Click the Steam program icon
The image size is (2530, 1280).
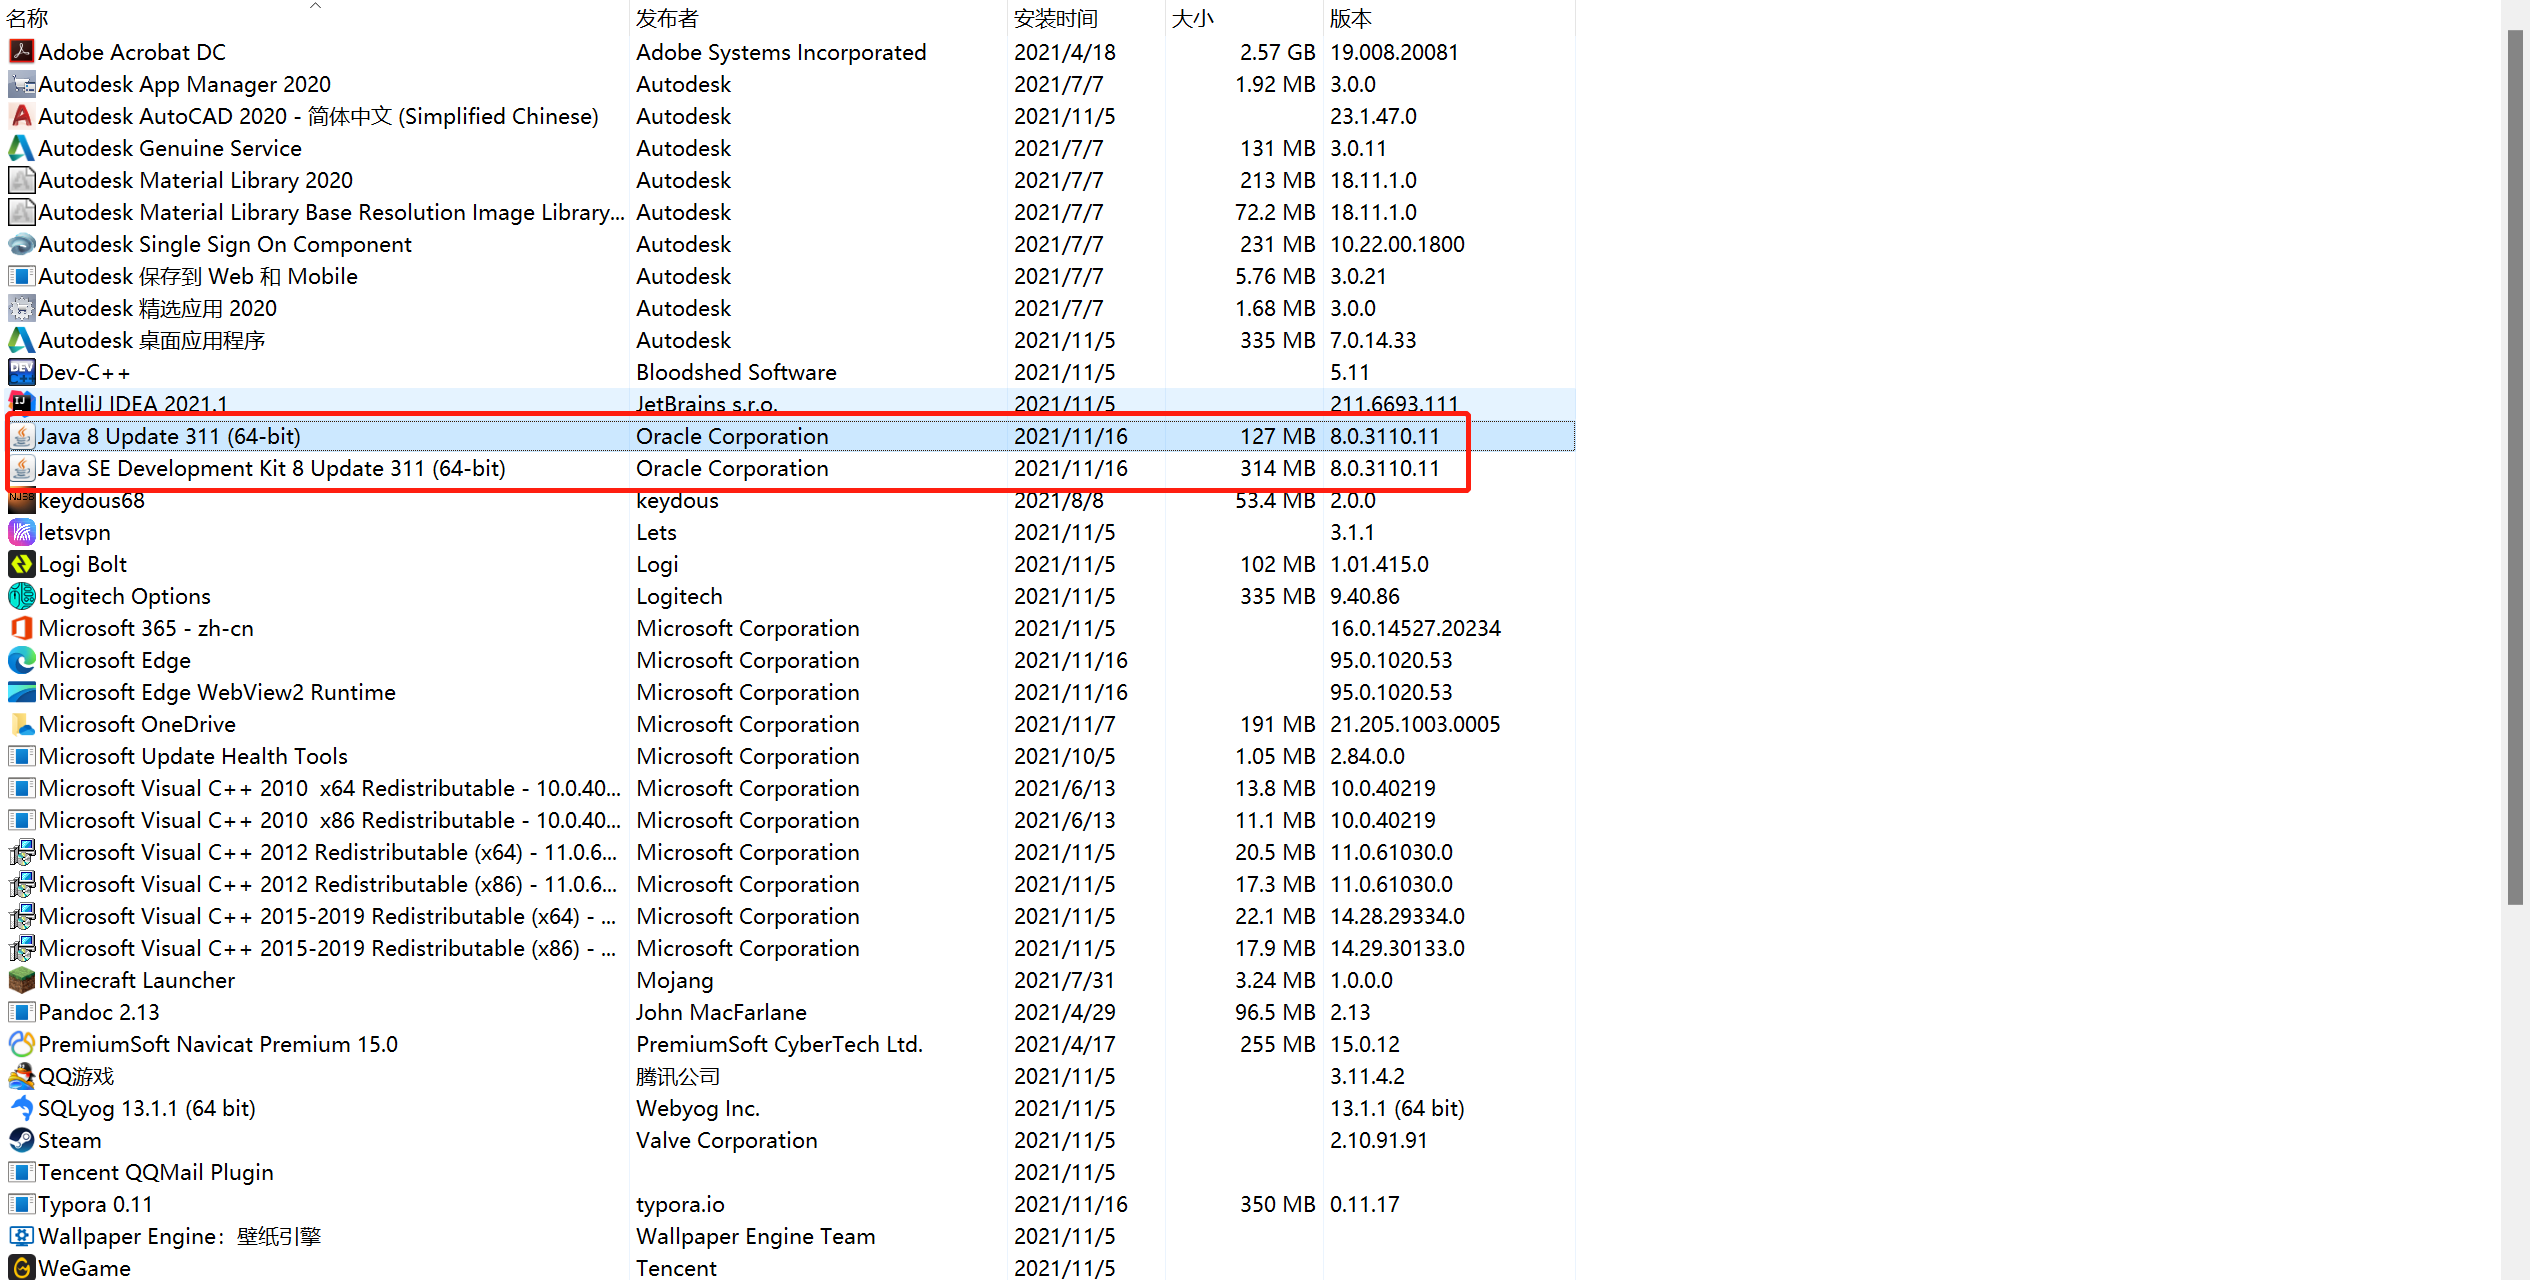click(21, 1140)
